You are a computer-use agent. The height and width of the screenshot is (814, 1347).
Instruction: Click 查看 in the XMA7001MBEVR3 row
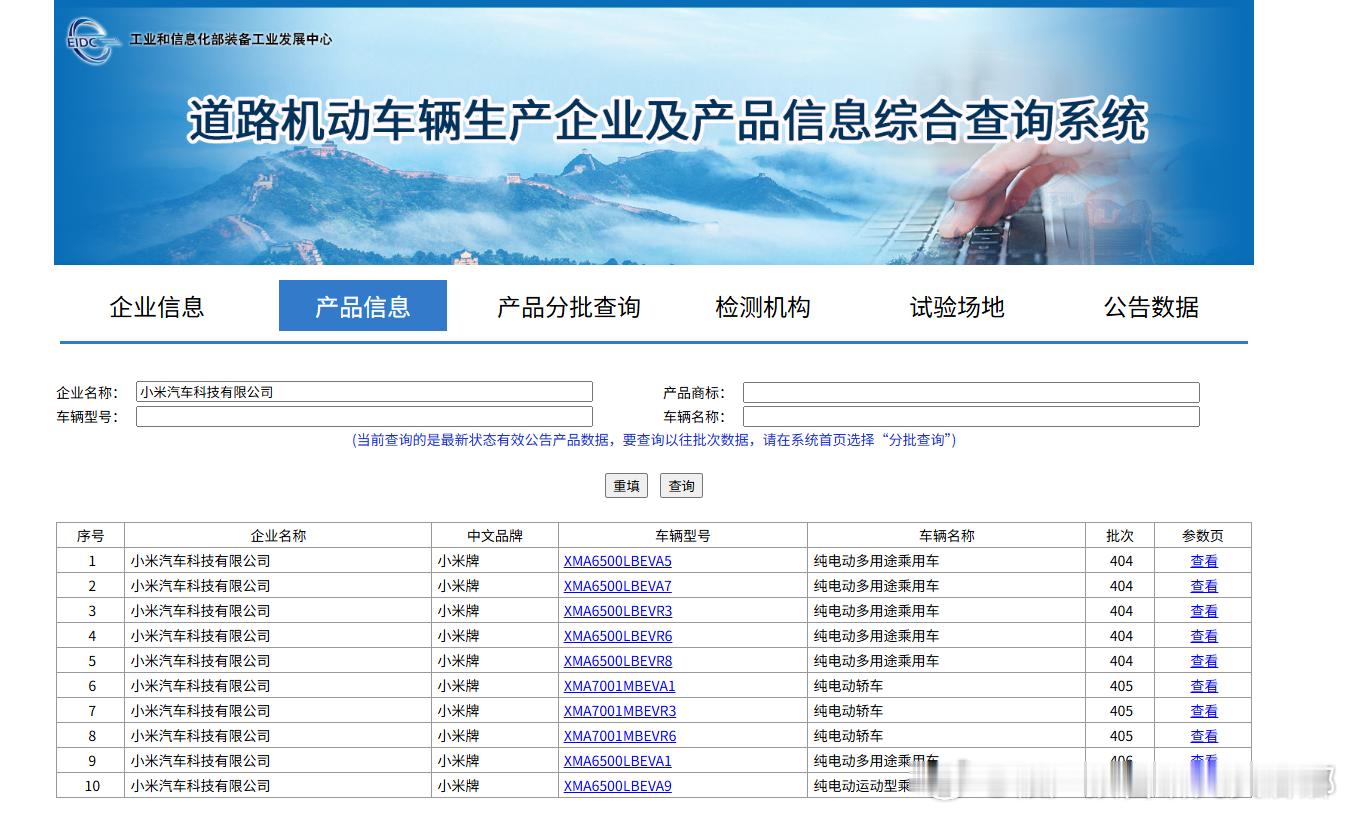1204,711
